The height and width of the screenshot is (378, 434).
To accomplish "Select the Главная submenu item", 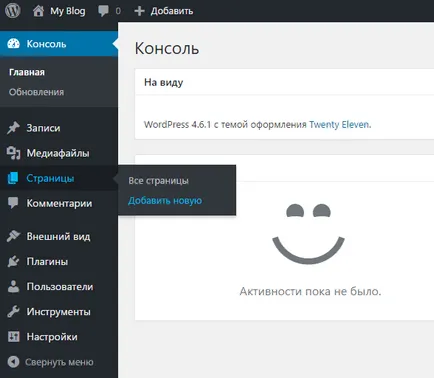I will tap(27, 72).
